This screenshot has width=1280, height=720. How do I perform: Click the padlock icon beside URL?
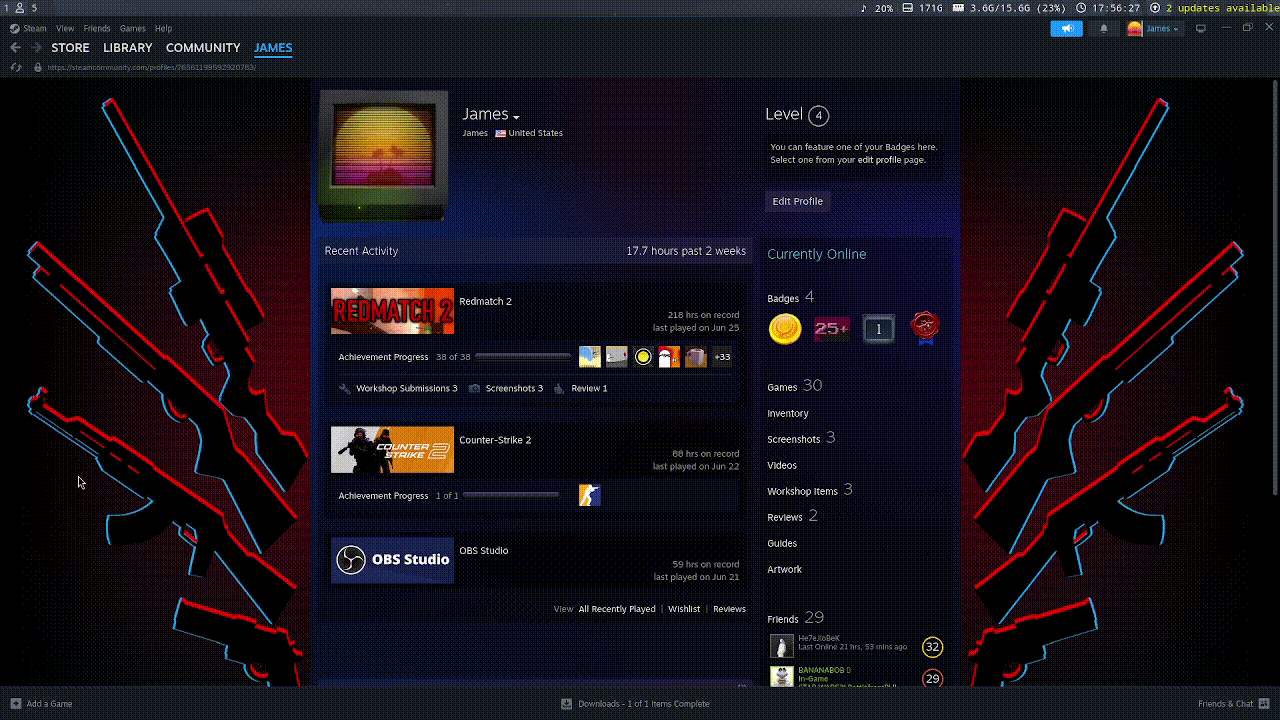(38, 68)
